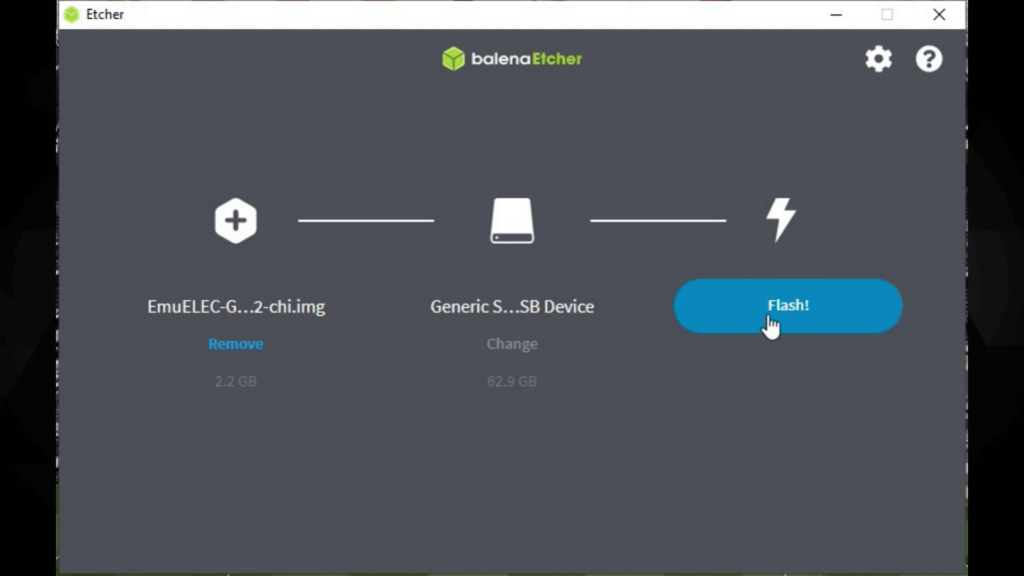
Task: Click the EmuELEC-G...2-chi.img file name
Action: (236, 306)
